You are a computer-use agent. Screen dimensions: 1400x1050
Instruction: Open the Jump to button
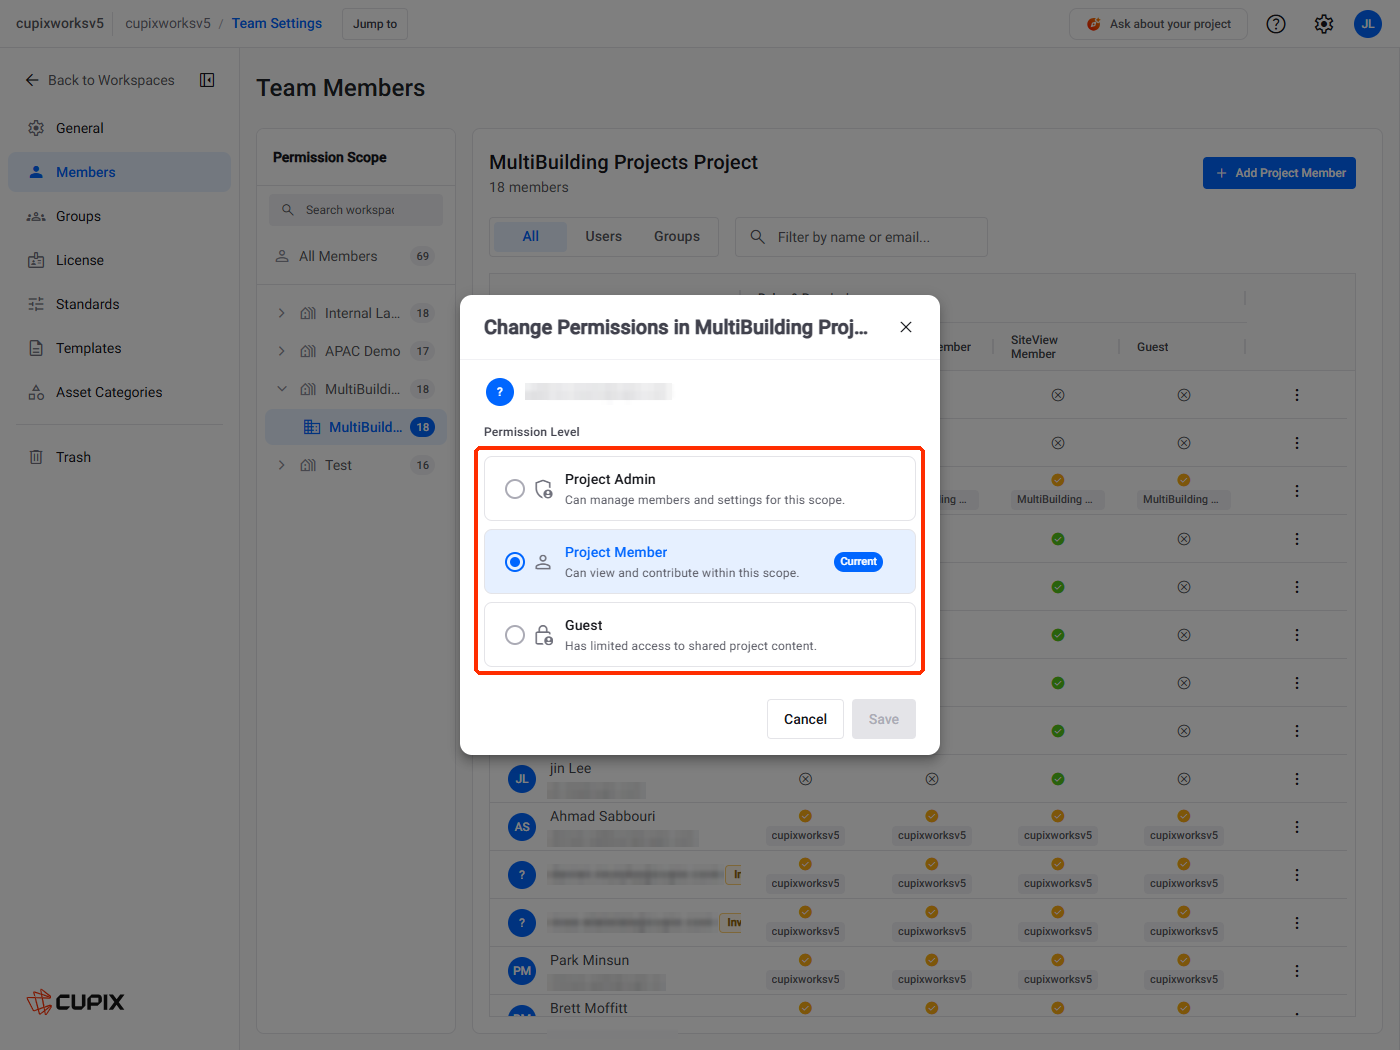pyautogui.click(x=375, y=24)
